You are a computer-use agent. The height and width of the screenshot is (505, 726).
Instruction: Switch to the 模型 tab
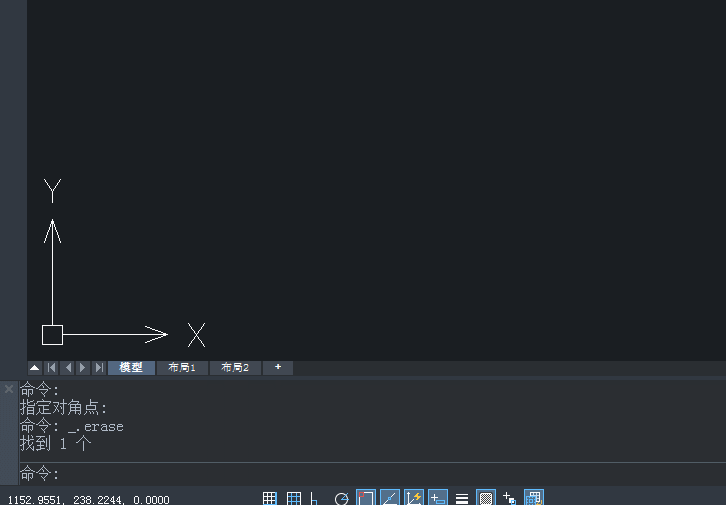pyautogui.click(x=131, y=368)
